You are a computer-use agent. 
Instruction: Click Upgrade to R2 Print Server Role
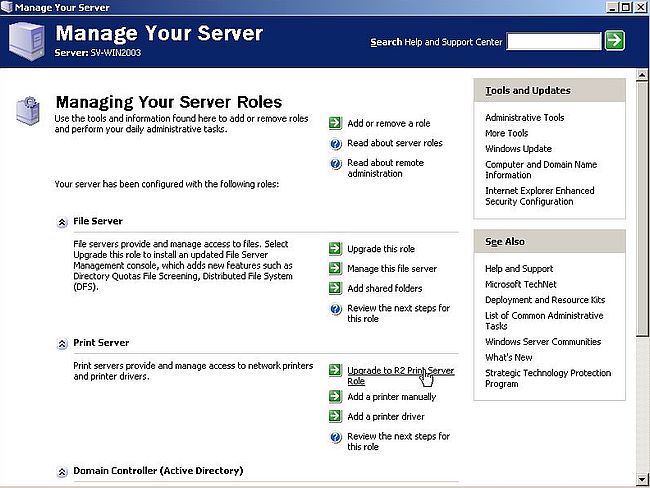click(x=400, y=376)
